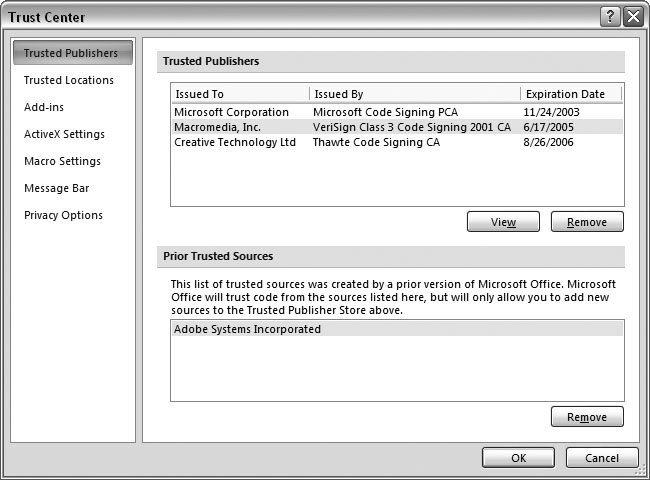The height and width of the screenshot is (480, 650).
Task: Select Macro Settings in sidebar
Action: [62, 161]
